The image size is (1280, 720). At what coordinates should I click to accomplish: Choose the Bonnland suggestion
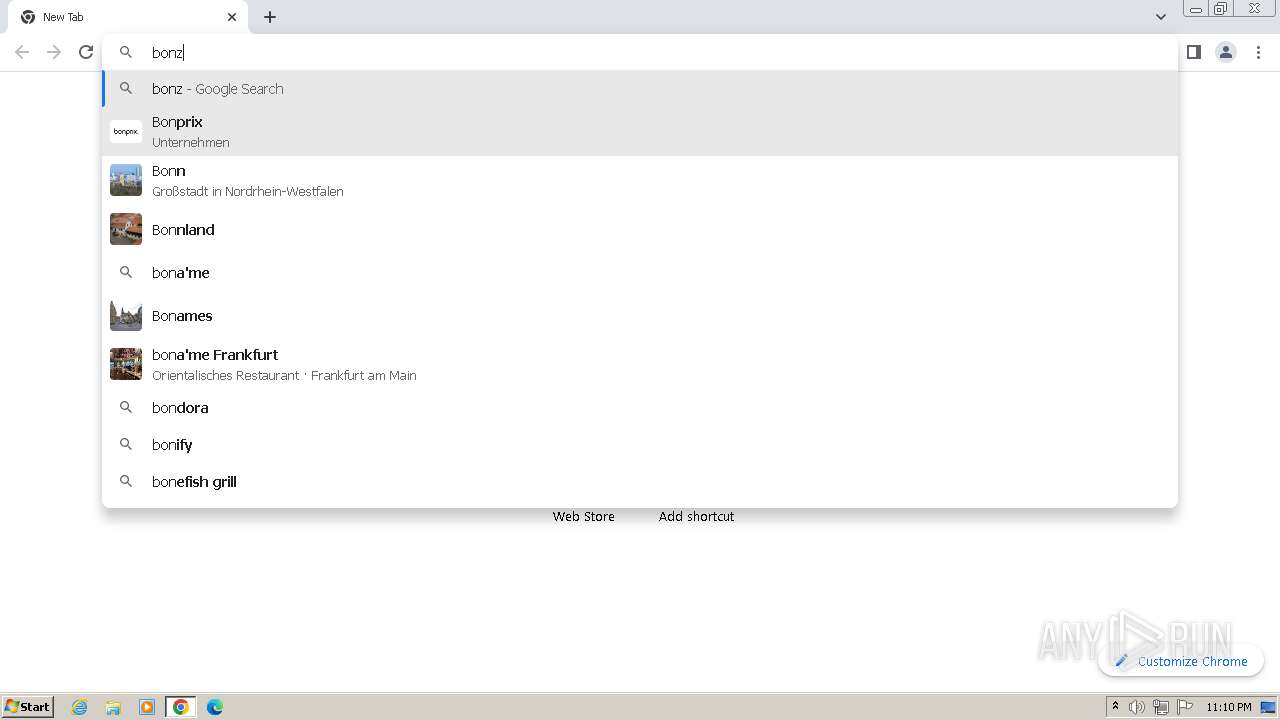click(x=640, y=229)
